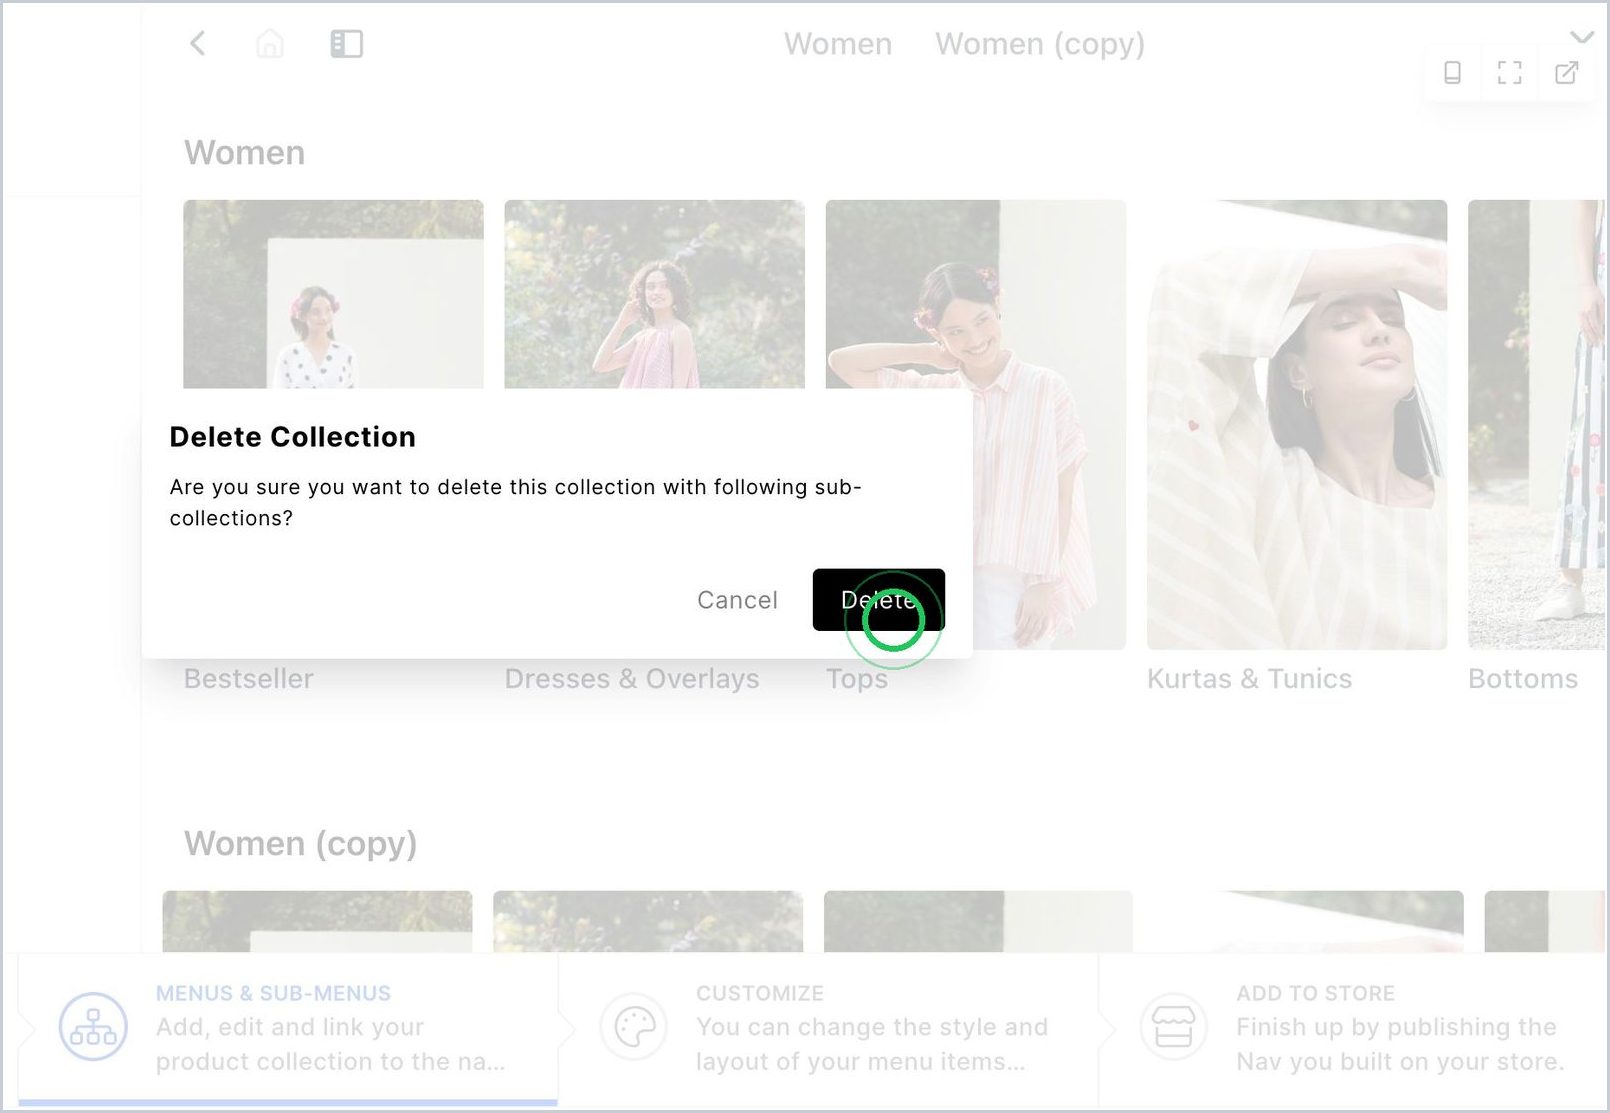1610x1113 pixels.
Task: Confirm deletion with the Delete button
Action: pos(879,600)
